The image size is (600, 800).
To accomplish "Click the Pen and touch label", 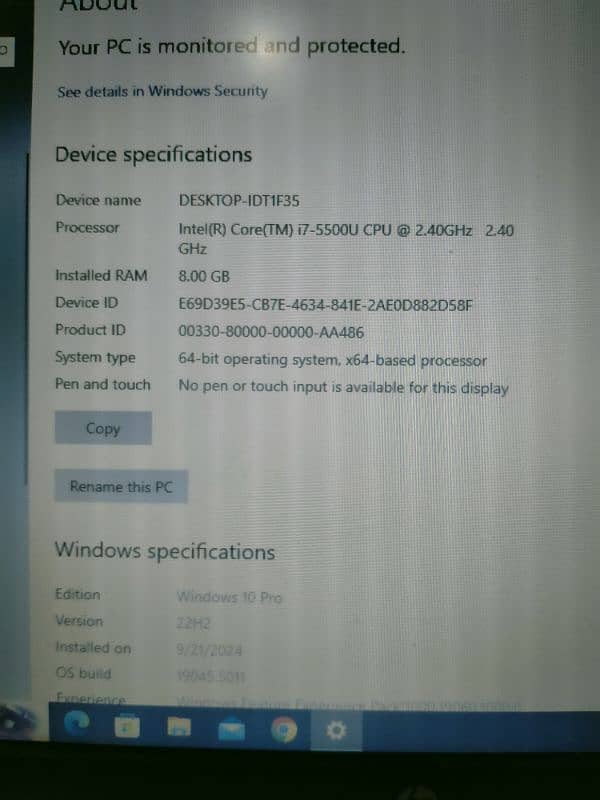I will (x=103, y=384).
